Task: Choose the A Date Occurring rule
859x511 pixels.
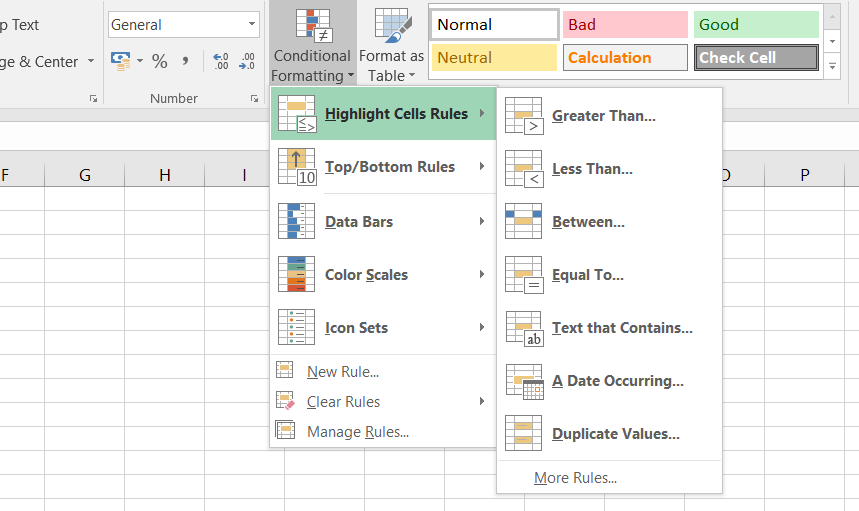Action: 617,381
